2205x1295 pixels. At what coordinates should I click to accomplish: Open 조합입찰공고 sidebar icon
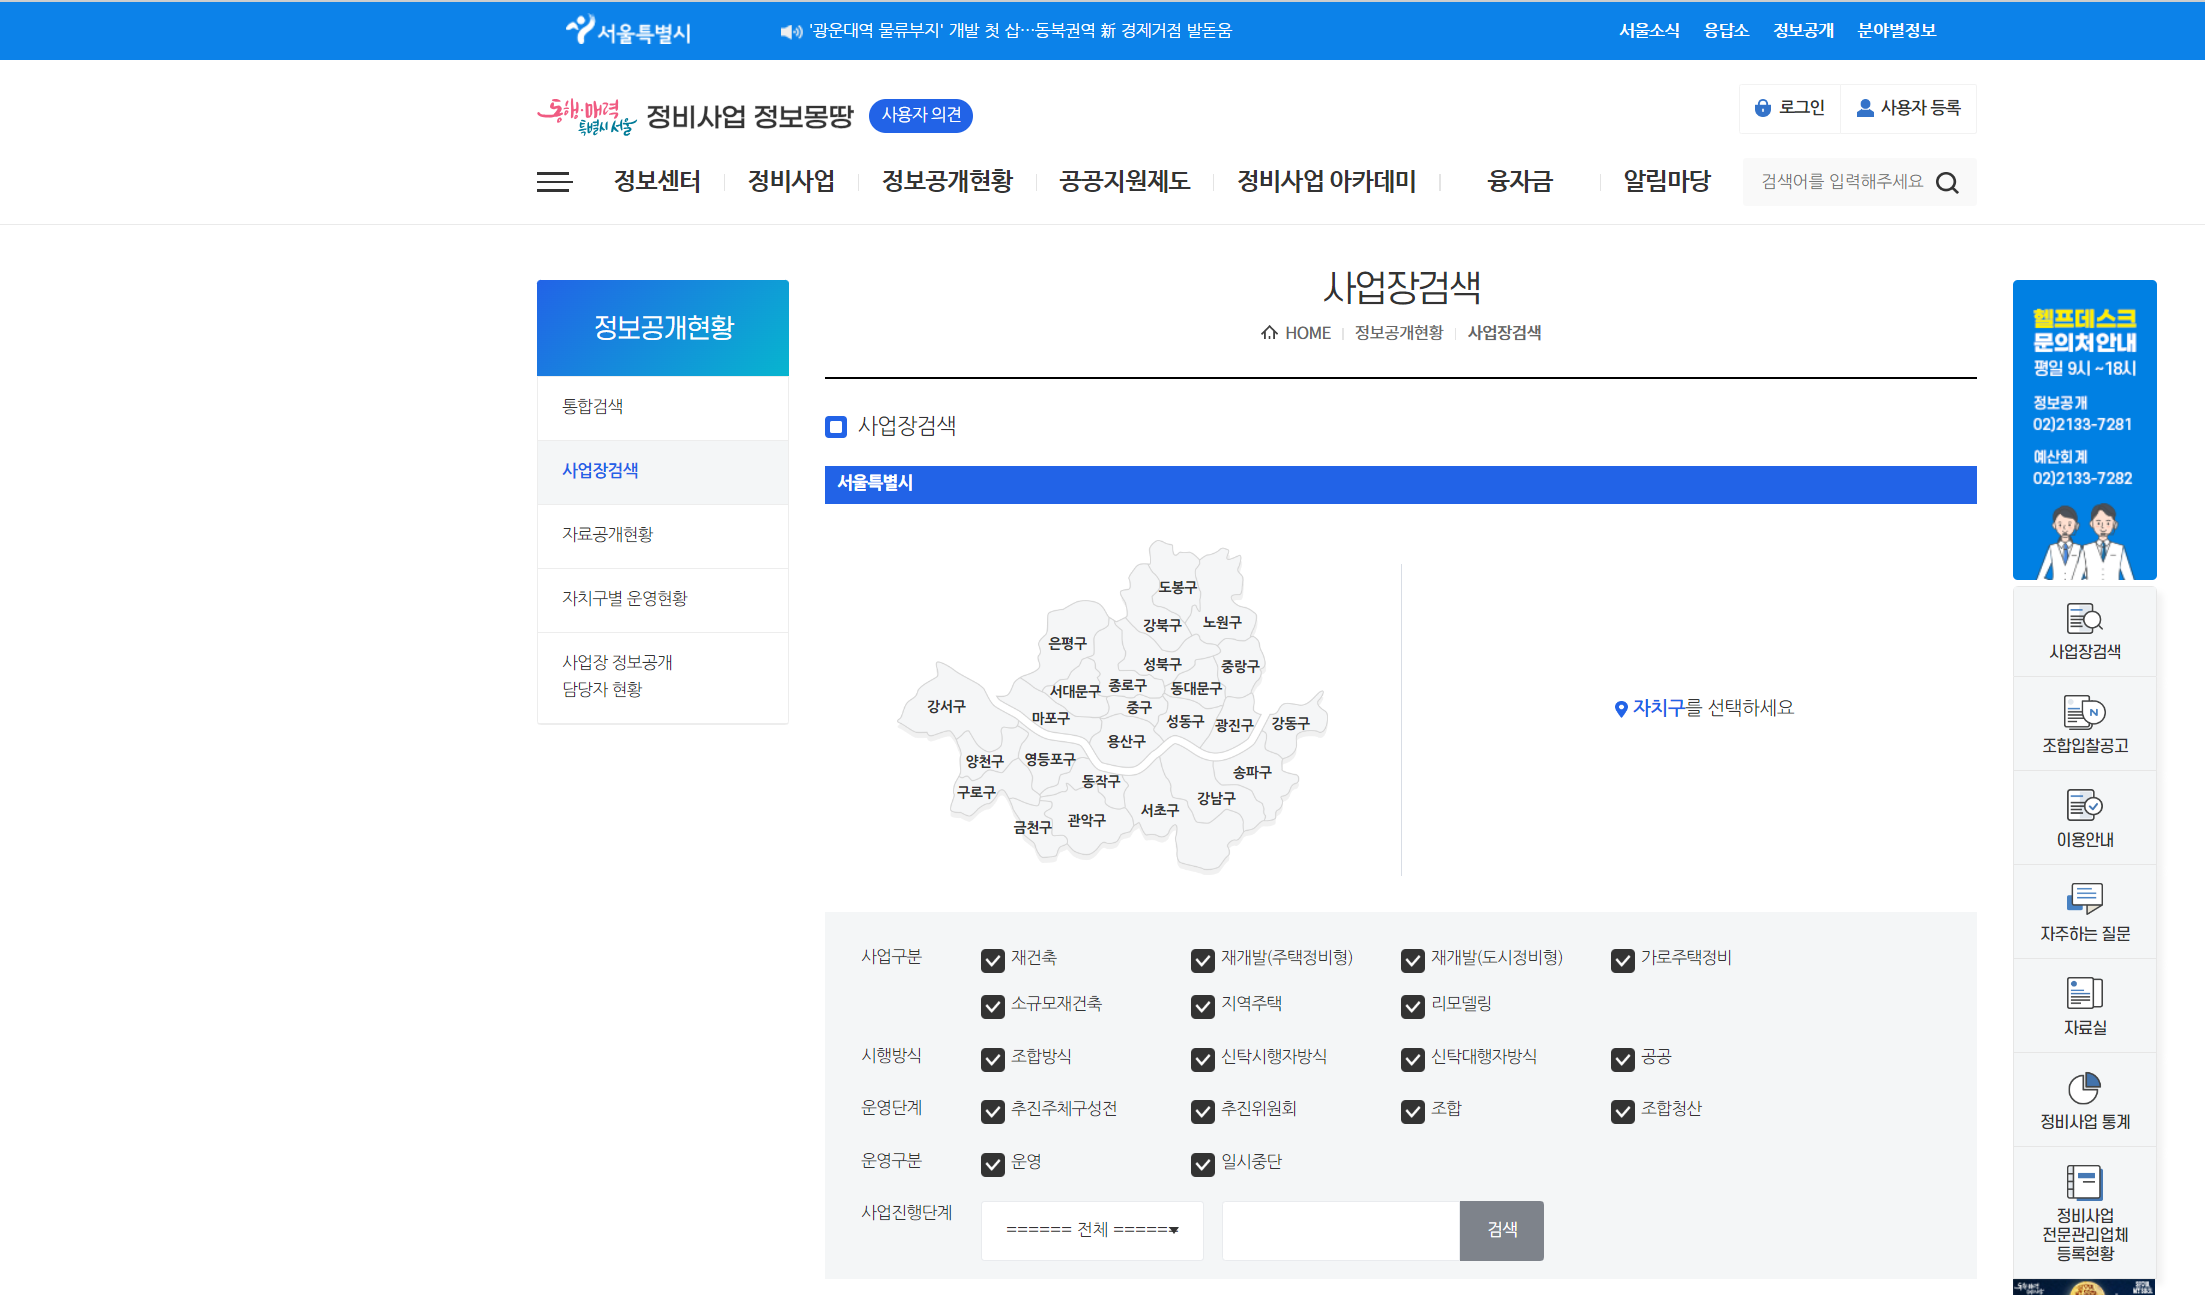(2084, 713)
